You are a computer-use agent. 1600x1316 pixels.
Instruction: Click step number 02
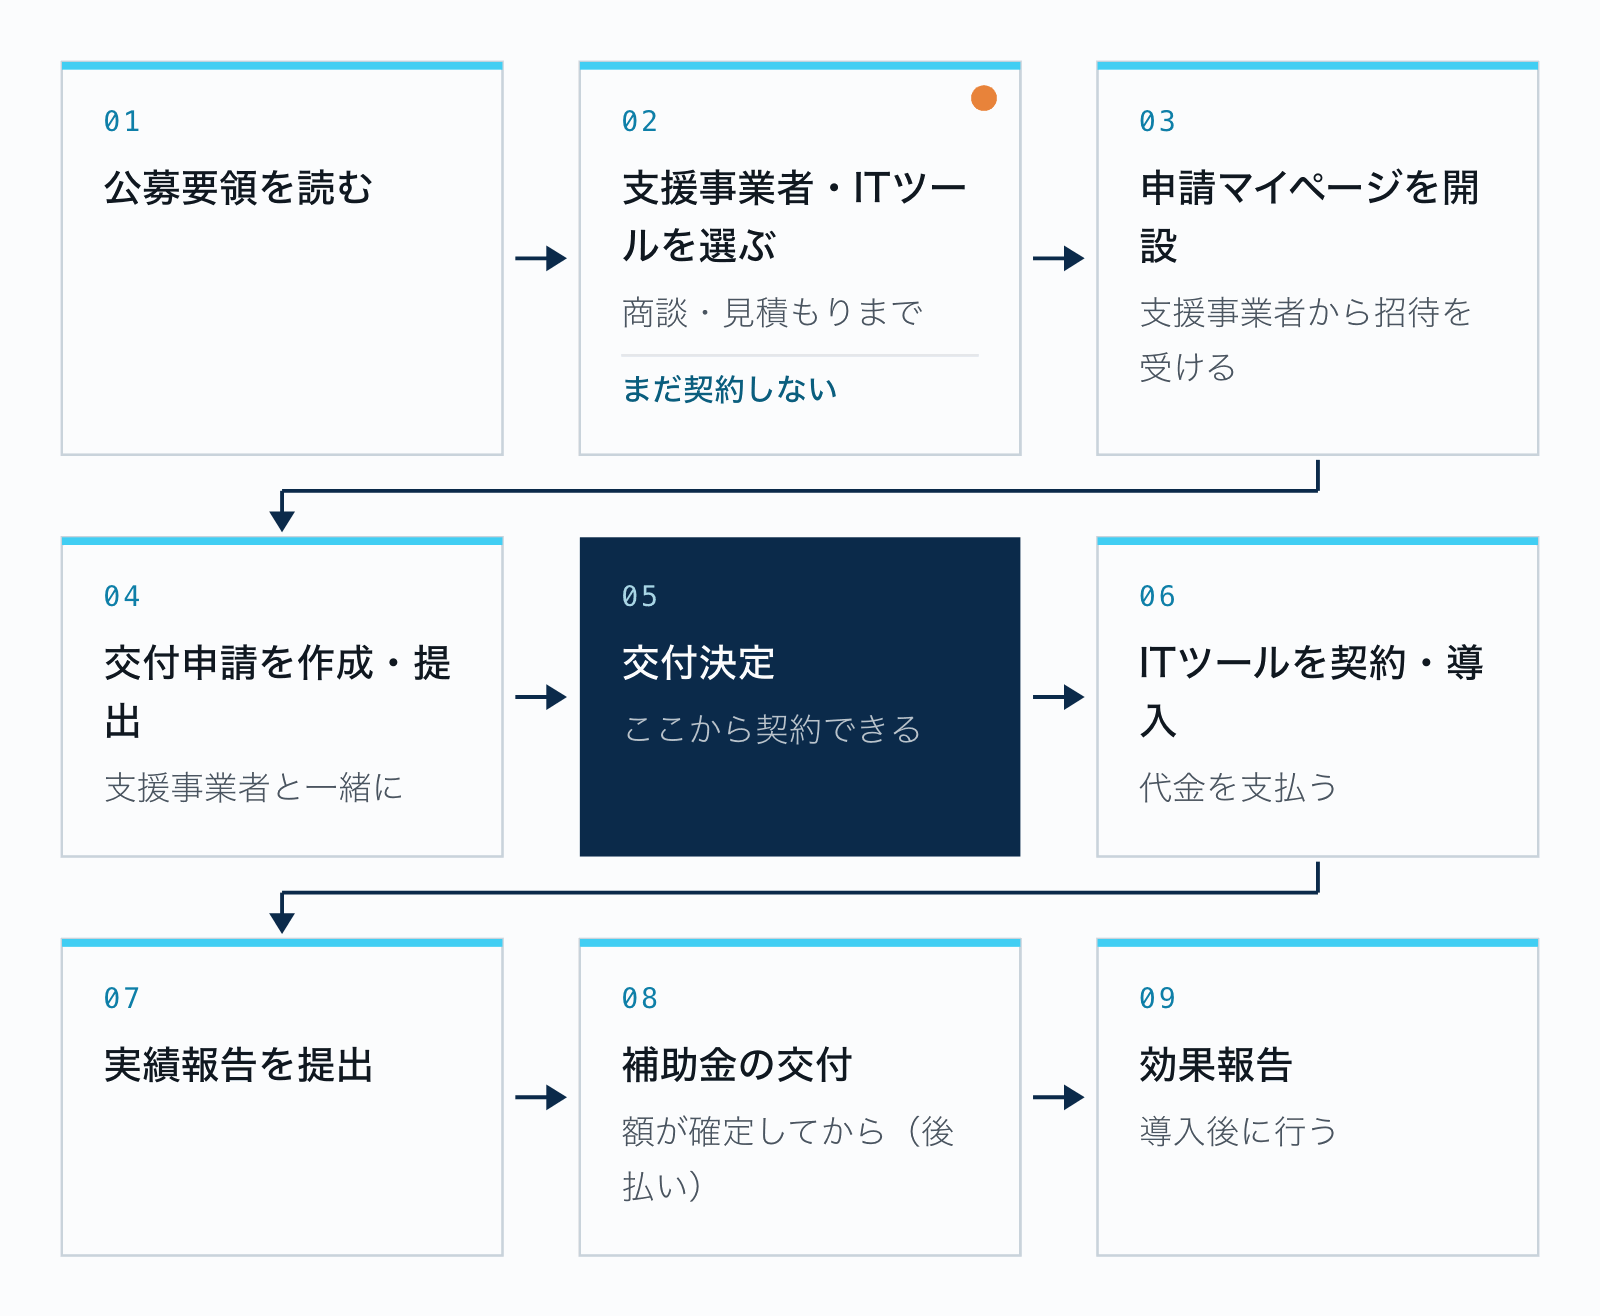640,121
